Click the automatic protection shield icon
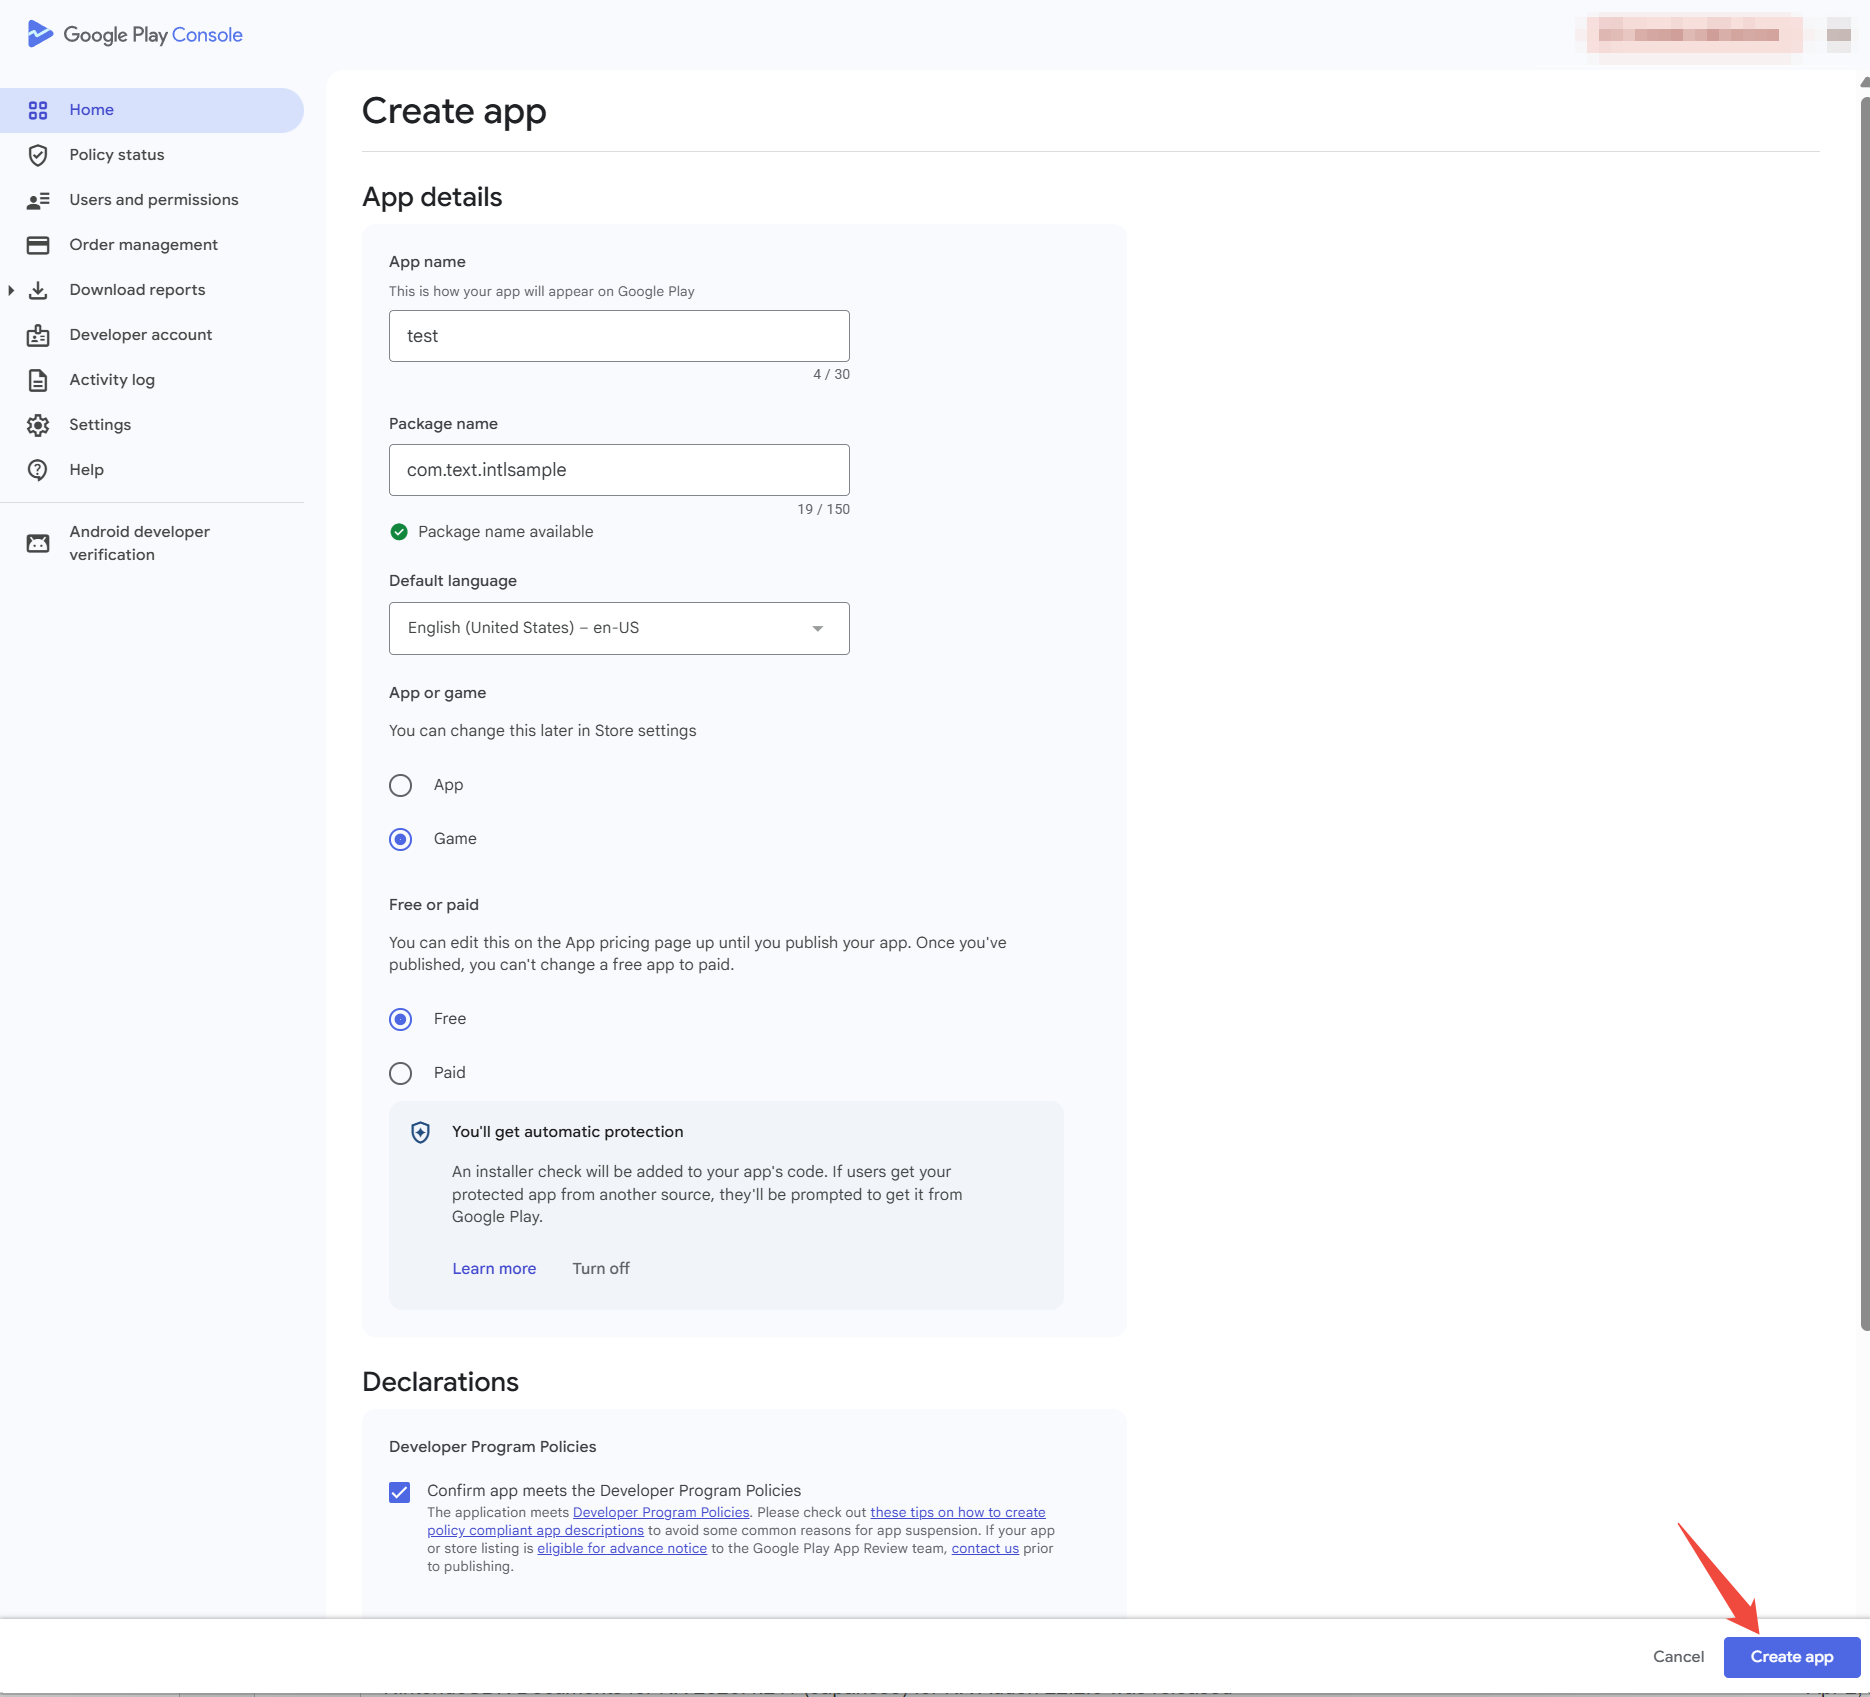1870x1697 pixels. 419,1132
